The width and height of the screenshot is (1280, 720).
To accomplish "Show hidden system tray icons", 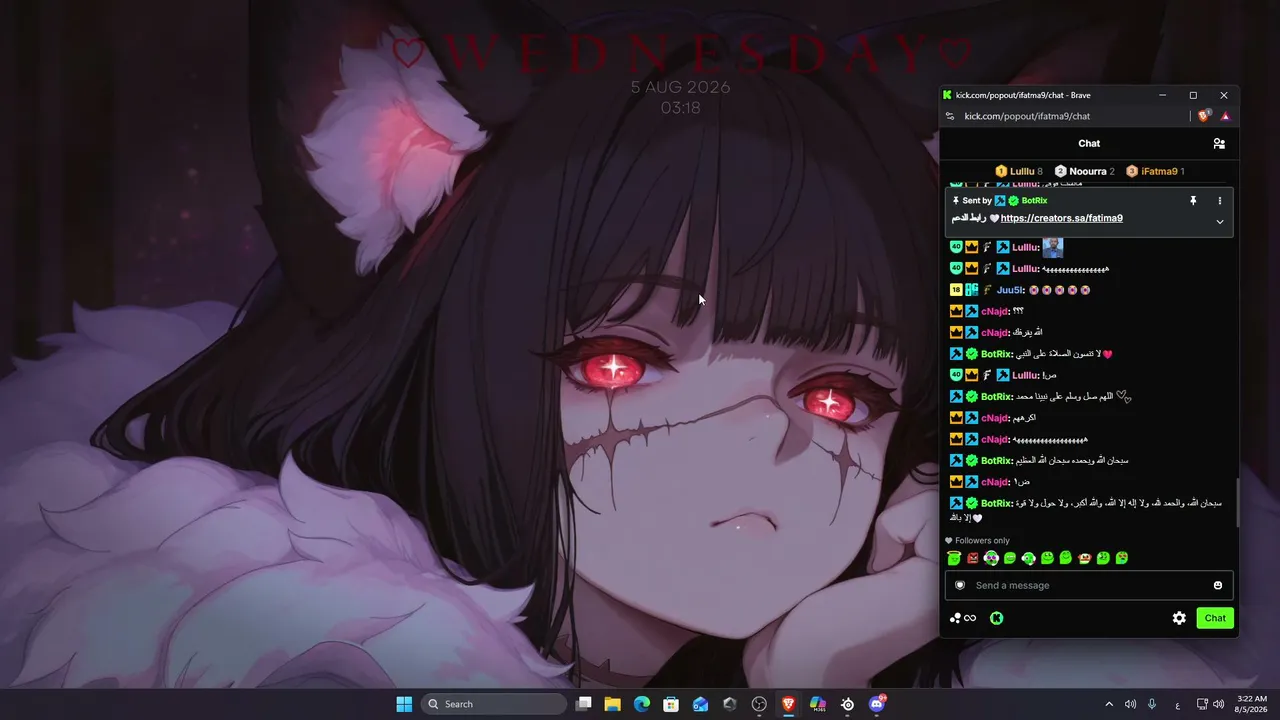I will tap(1108, 704).
